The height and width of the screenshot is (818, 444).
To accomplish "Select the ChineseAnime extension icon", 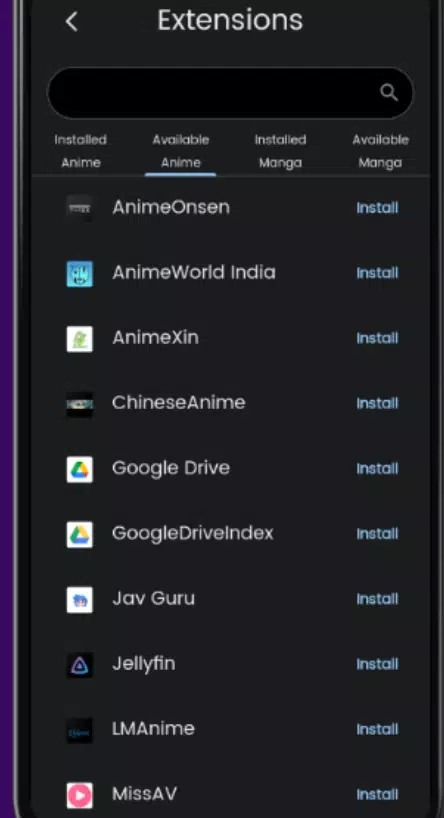I will [80, 404].
